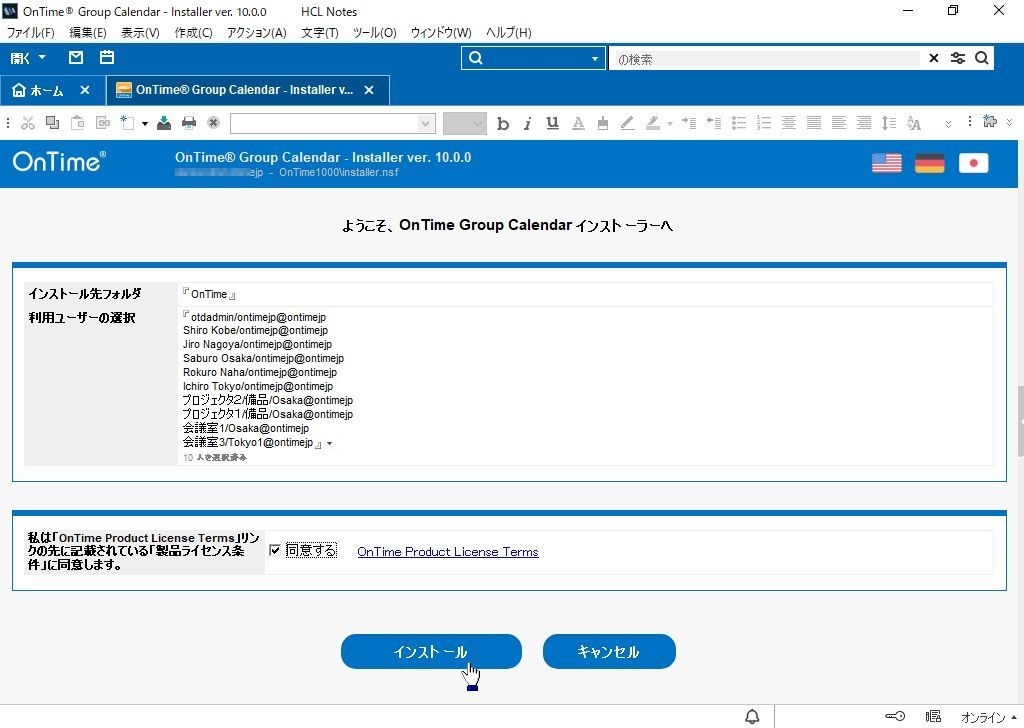Toggle italic formatting in the toolbar
This screenshot has height=728, width=1024.
click(x=527, y=123)
